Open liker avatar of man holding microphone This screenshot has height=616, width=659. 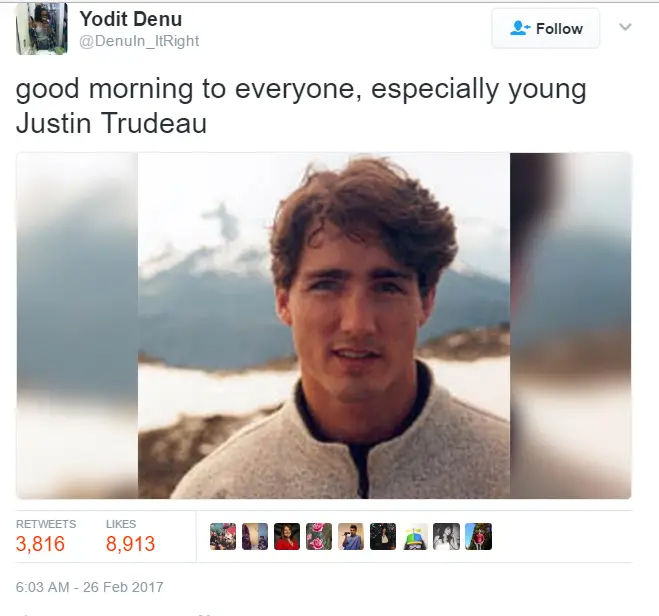click(x=351, y=536)
